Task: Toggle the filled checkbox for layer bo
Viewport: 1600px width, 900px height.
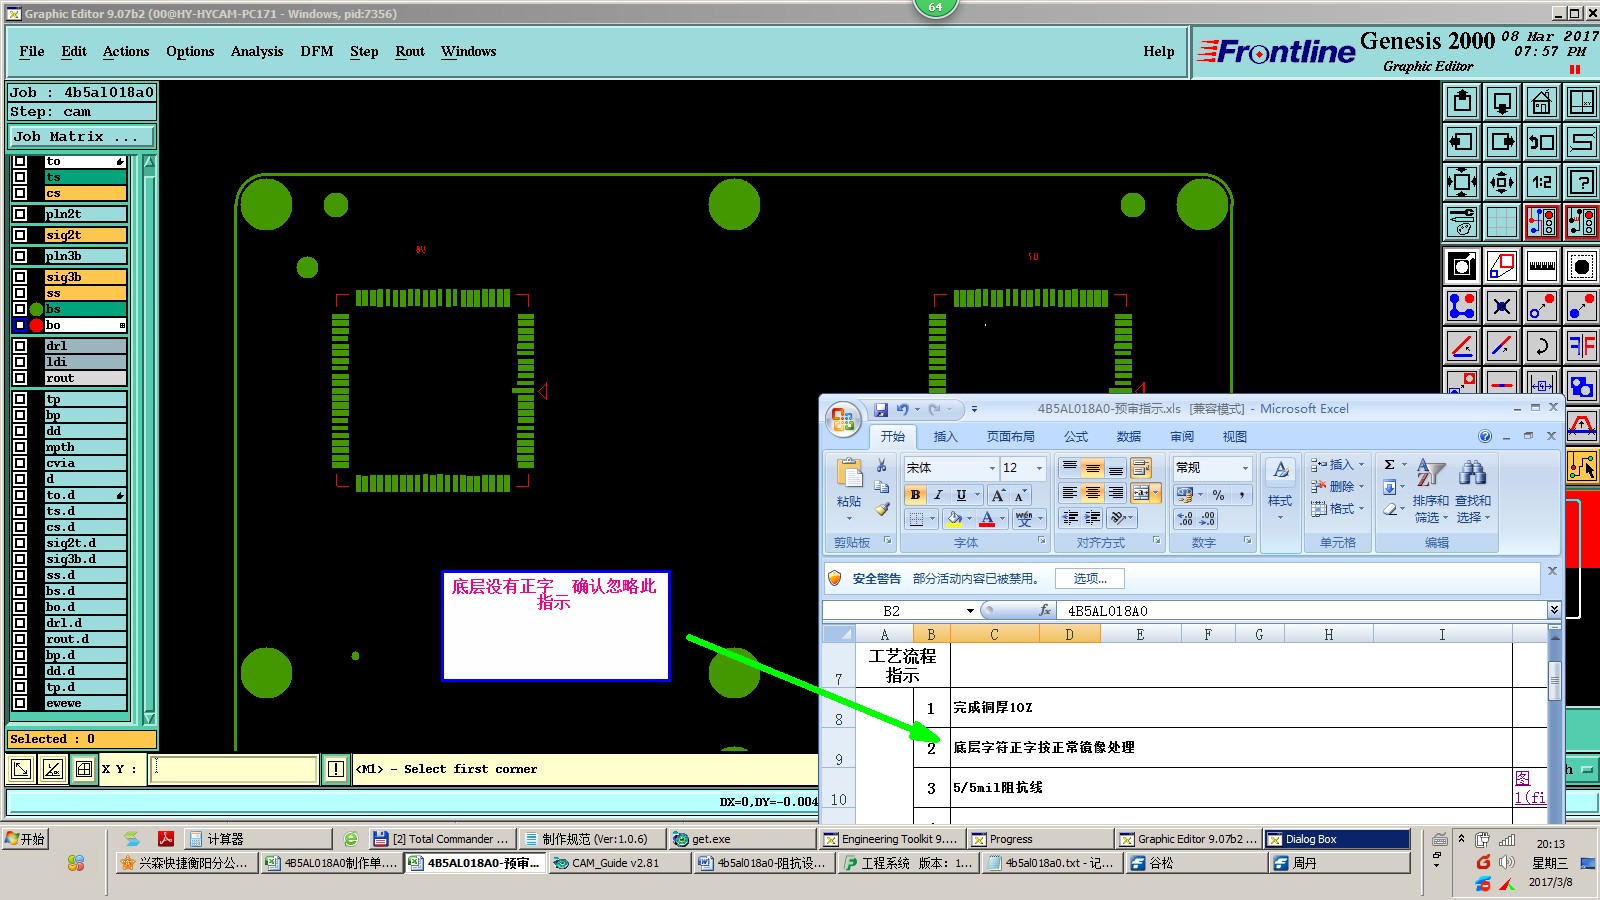Action: [20, 325]
